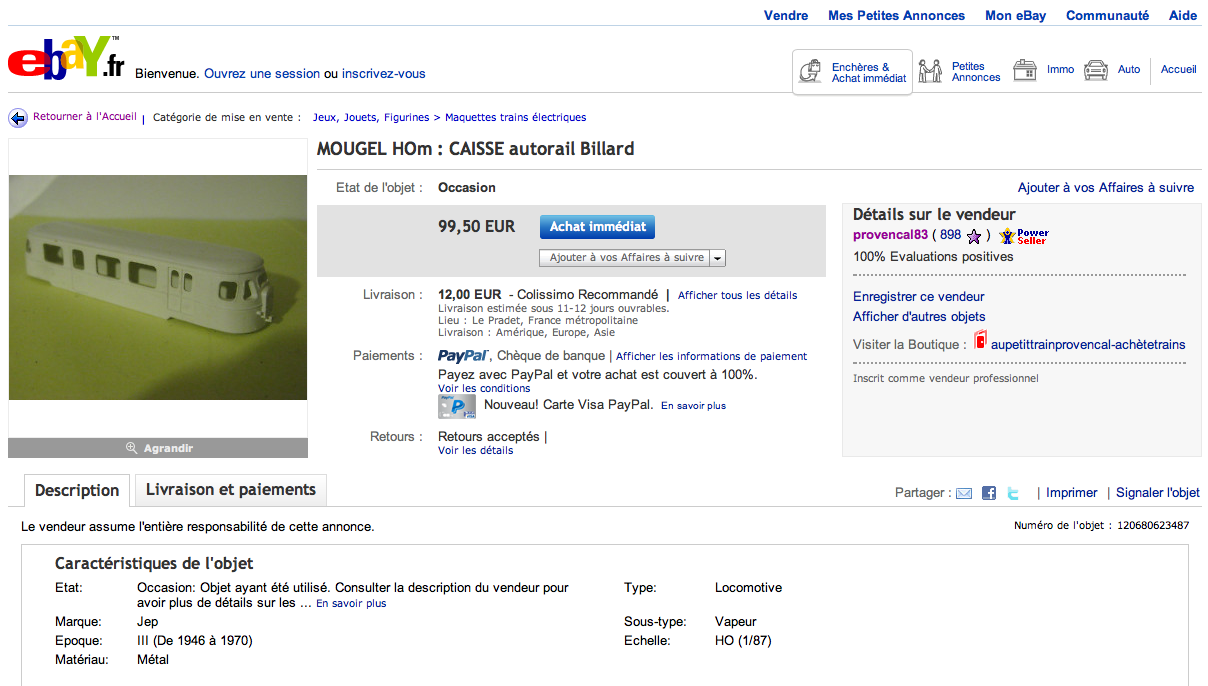Click the seller's boutique red door icon
This screenshot has width=1208, height=686.
pyautogui.click(x=980, y=342)
